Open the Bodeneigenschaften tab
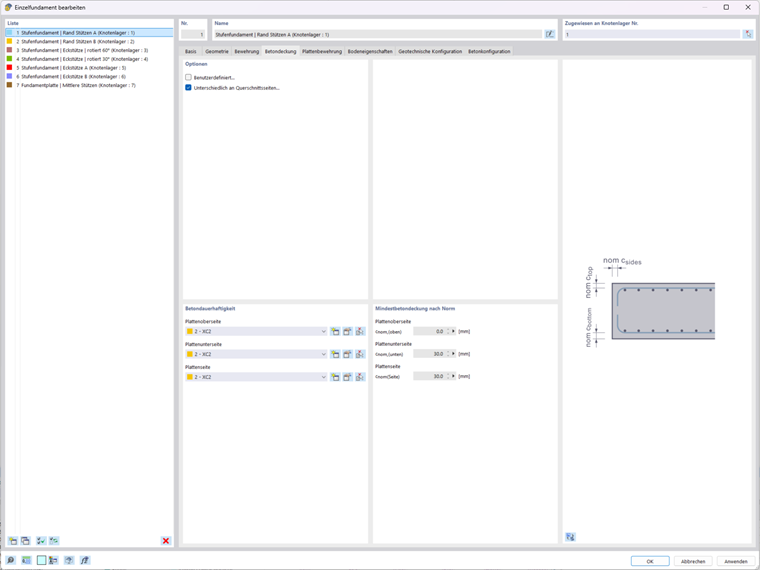This screenshot has height=570, width=760. (370, 51)
